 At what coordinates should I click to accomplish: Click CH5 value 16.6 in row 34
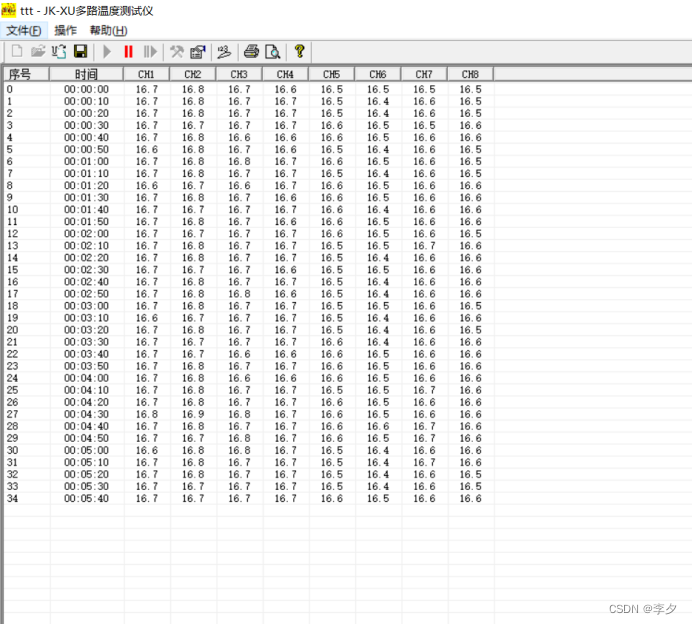point(331,498)
